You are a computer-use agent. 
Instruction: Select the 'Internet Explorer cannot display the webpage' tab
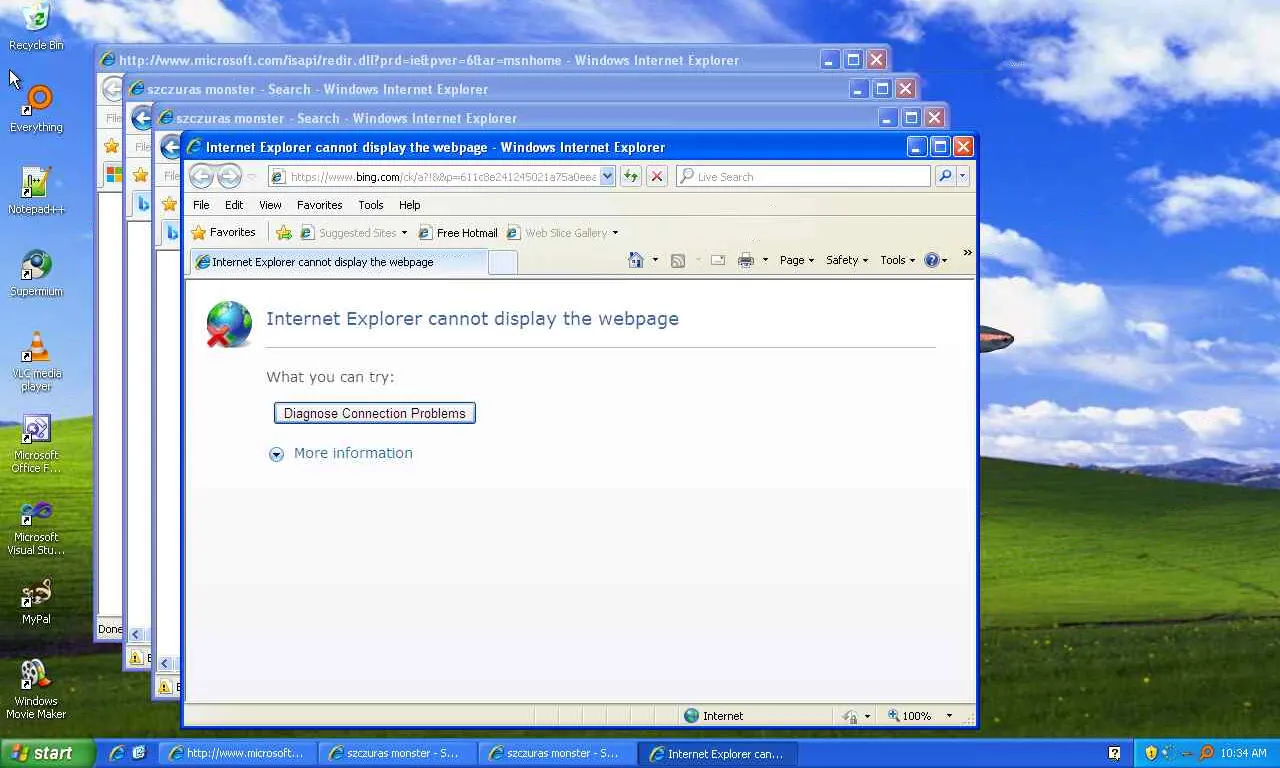click(x=338, y=262)
